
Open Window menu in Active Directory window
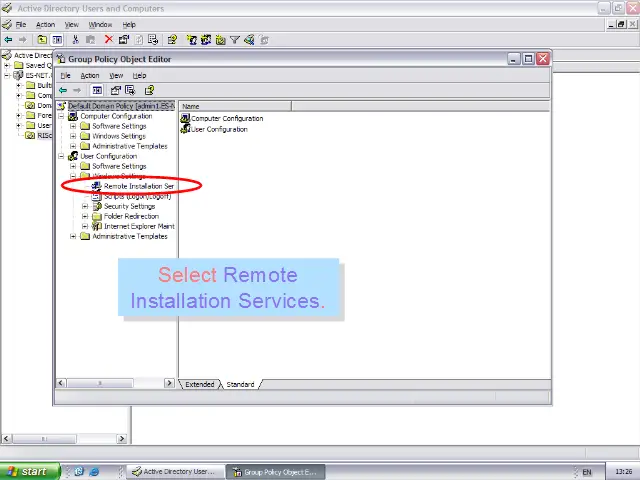click(100, 25)
